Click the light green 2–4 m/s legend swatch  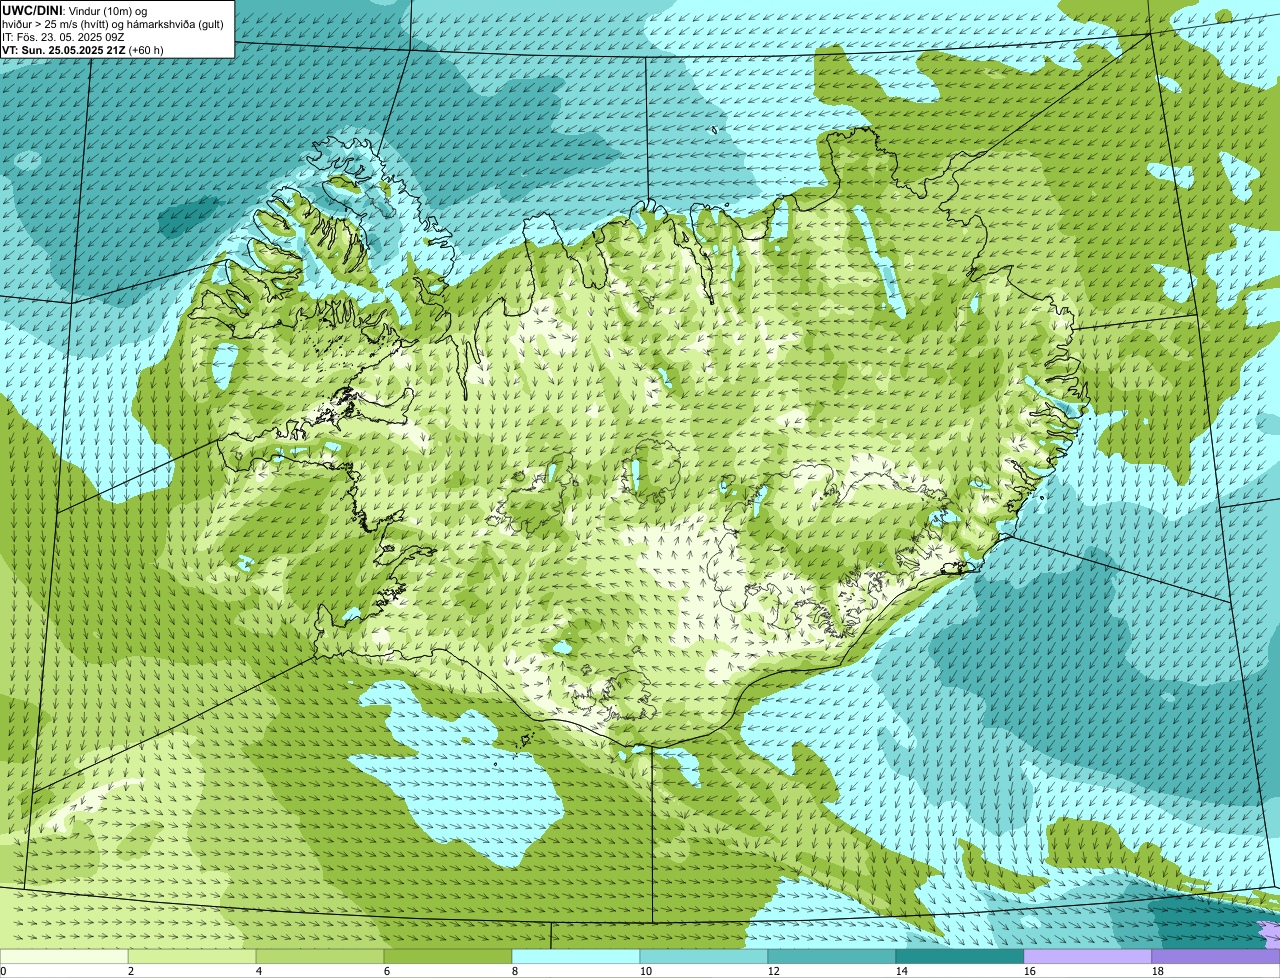pos(192,956)
